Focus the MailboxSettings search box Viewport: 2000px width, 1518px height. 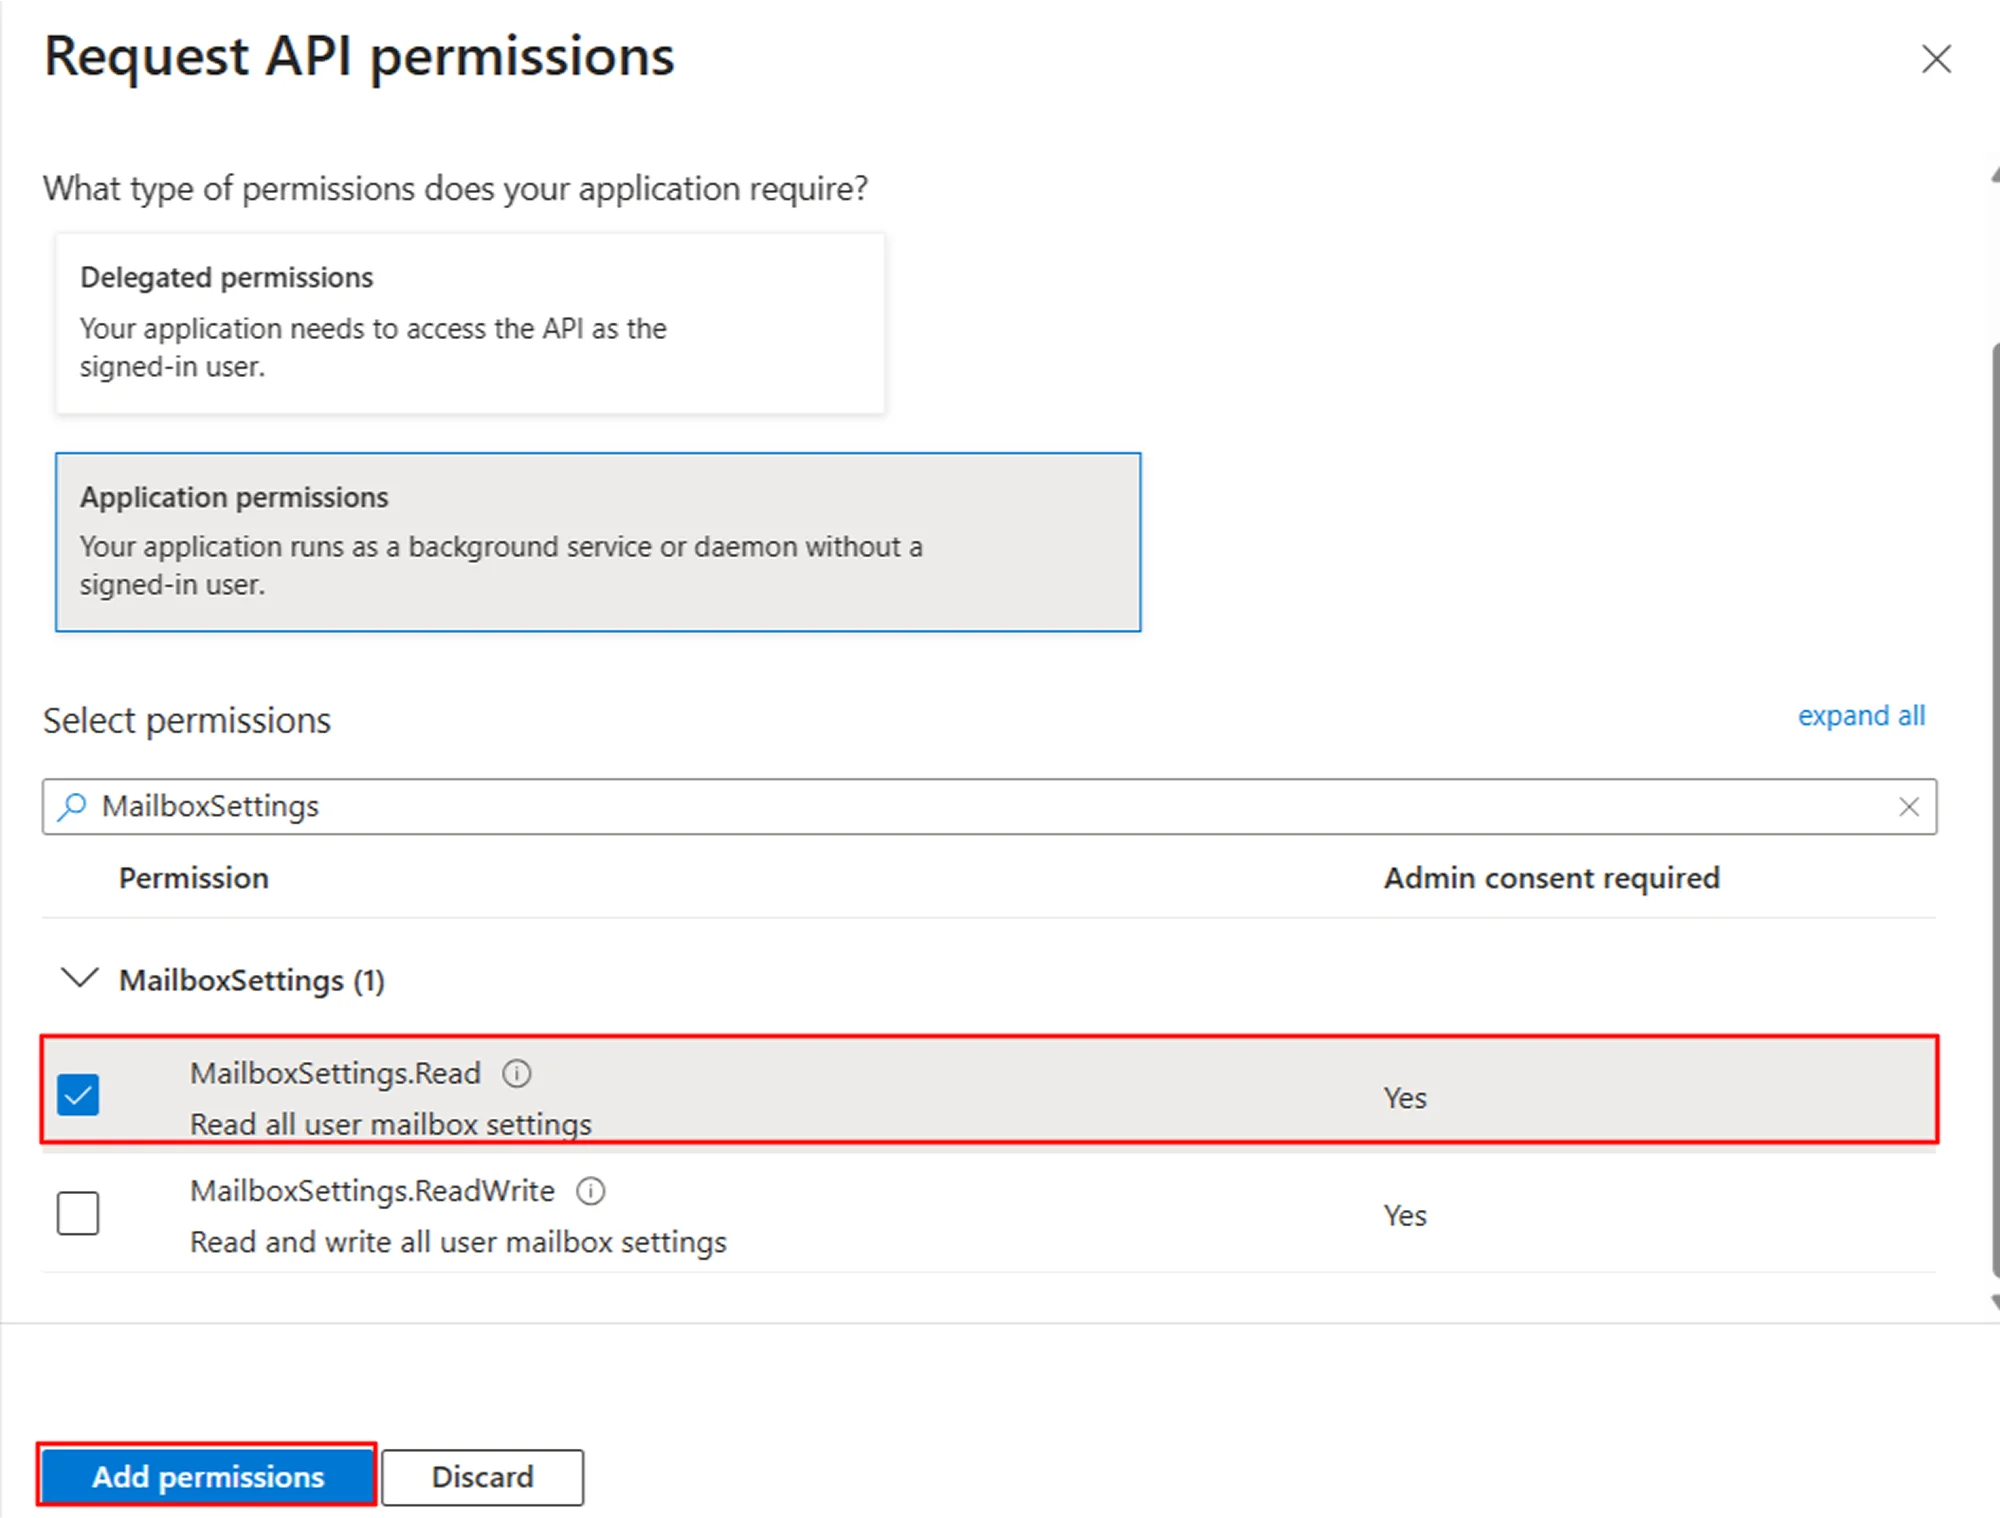[x=980, y=806]
